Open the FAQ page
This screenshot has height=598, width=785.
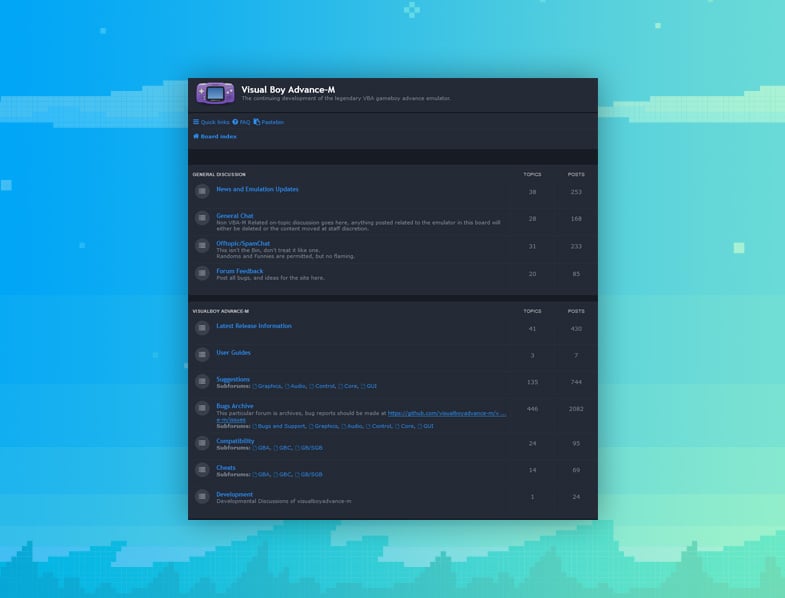(241, 122)
